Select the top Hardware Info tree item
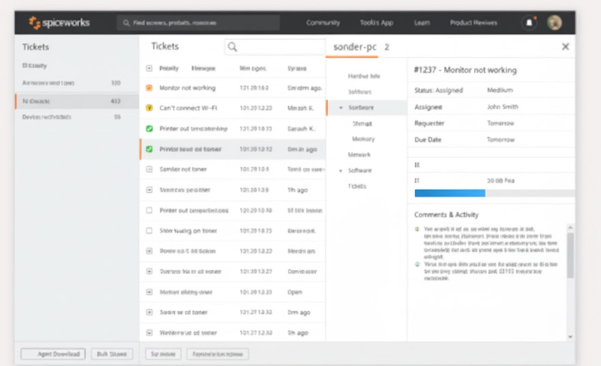601x366 pixels. (x=364, y=76)
